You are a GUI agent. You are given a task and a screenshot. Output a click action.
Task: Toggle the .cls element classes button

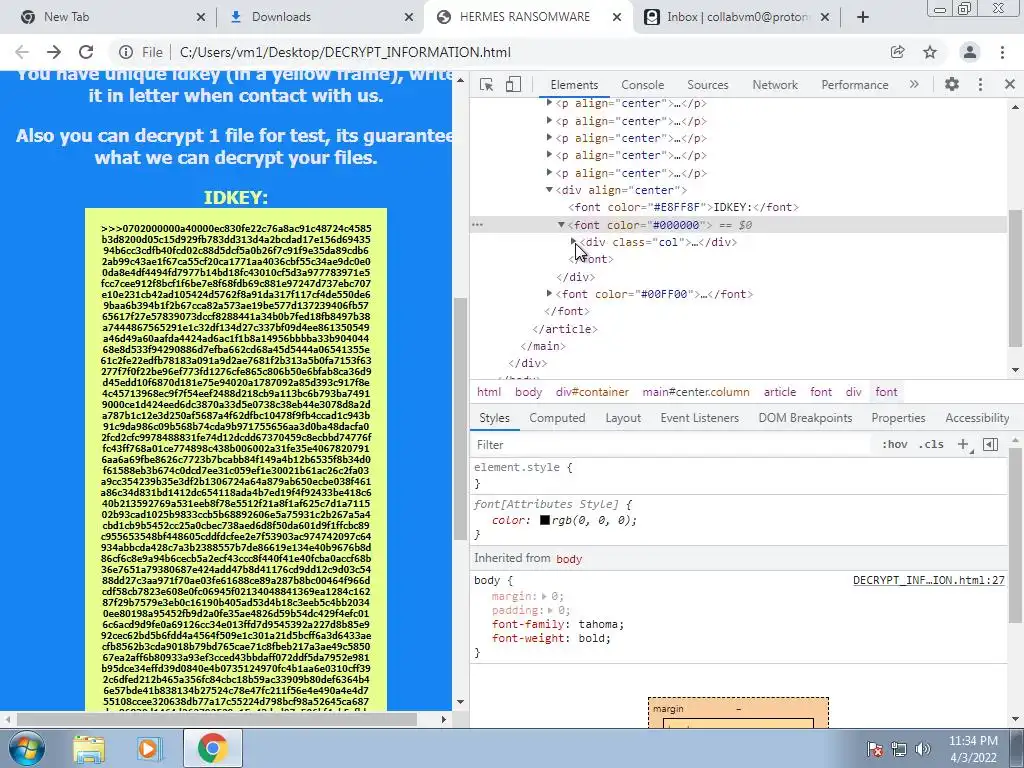(x=931, y=445)
